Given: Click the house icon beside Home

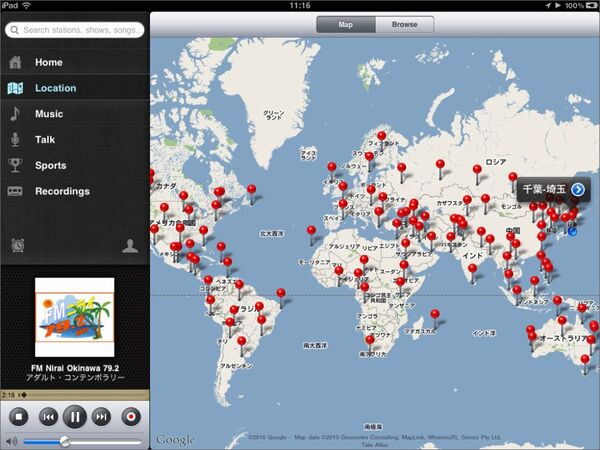Looking at the screenshot, I should pyautogui.click(x=15, y=62).
